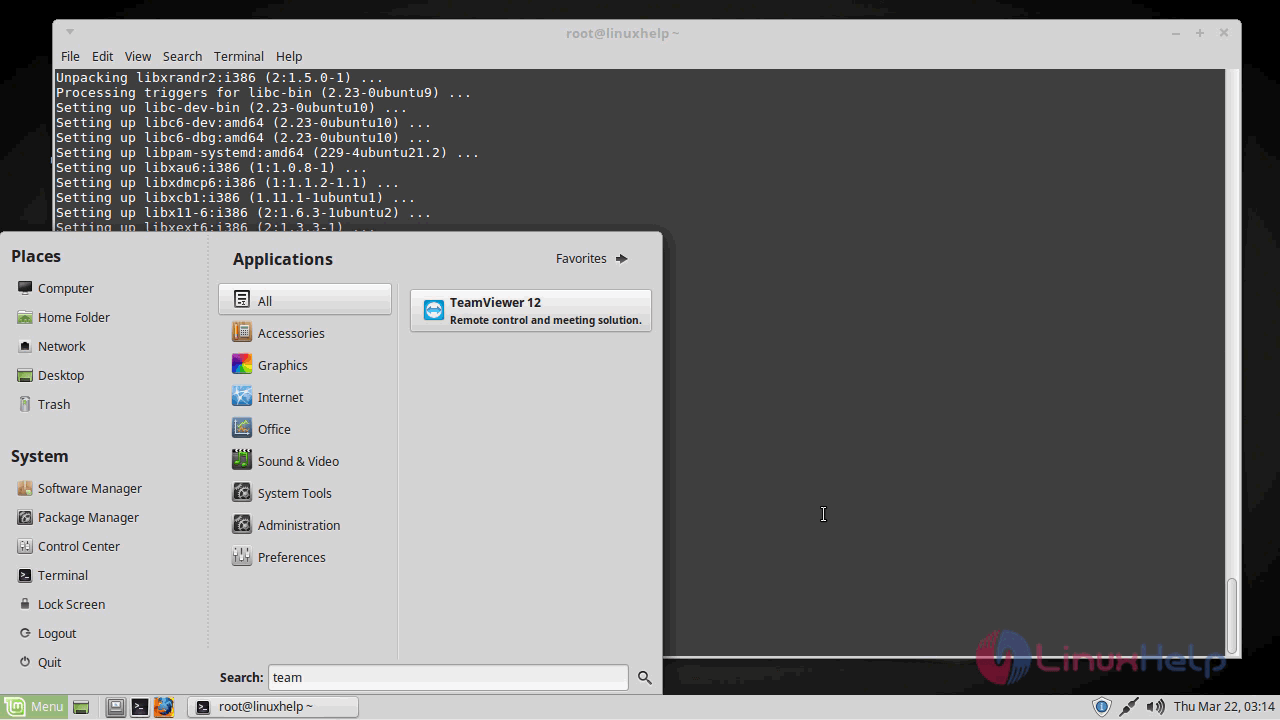Open network connection tray icon

pyautogui.click(x=1128, y=707)
